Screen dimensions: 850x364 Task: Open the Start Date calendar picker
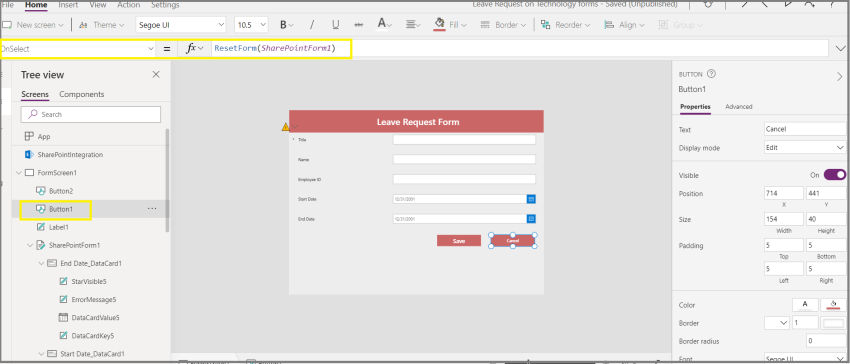pos(531,199)
